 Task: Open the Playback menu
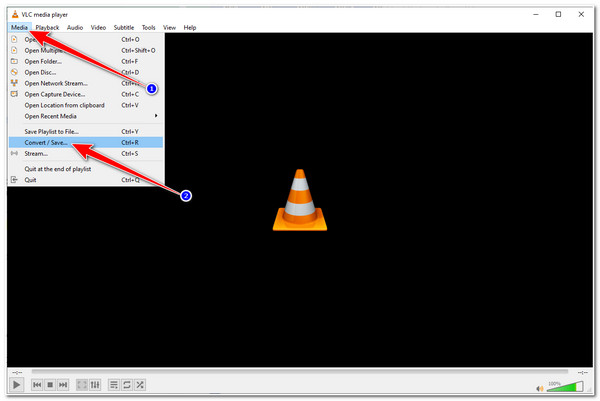[47, 28]
